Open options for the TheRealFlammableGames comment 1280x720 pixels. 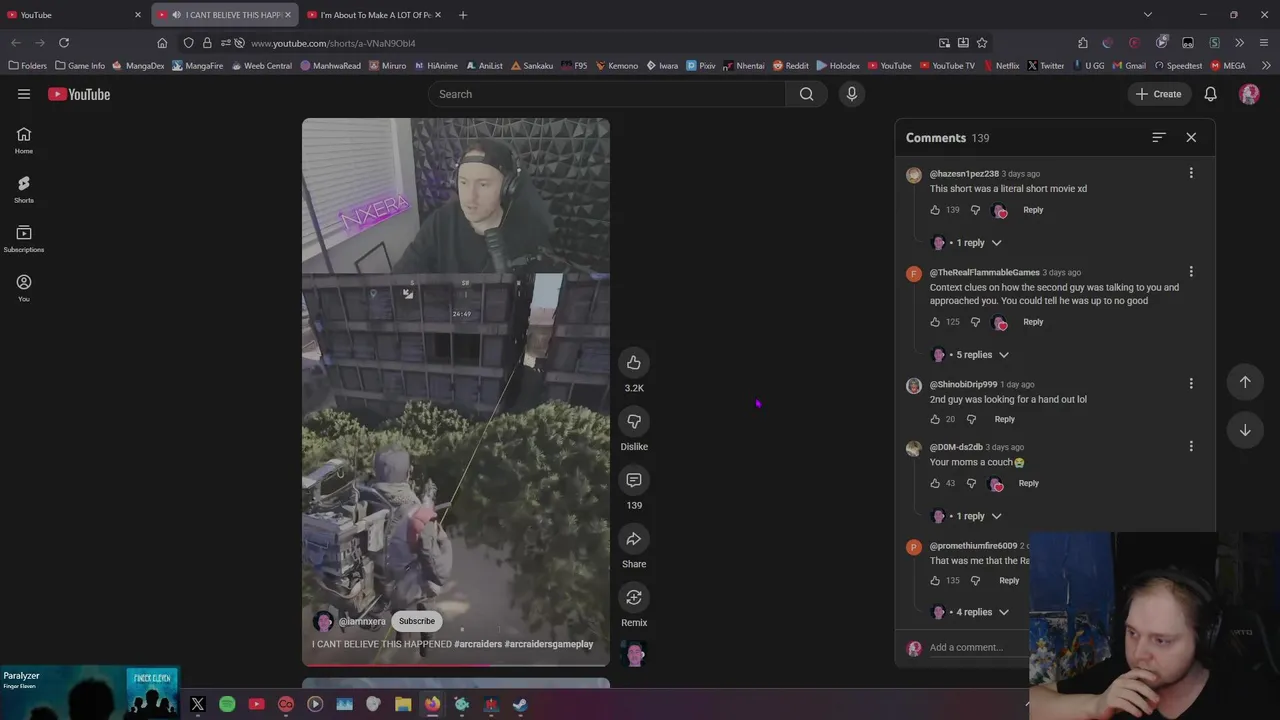pos(1191,272)
